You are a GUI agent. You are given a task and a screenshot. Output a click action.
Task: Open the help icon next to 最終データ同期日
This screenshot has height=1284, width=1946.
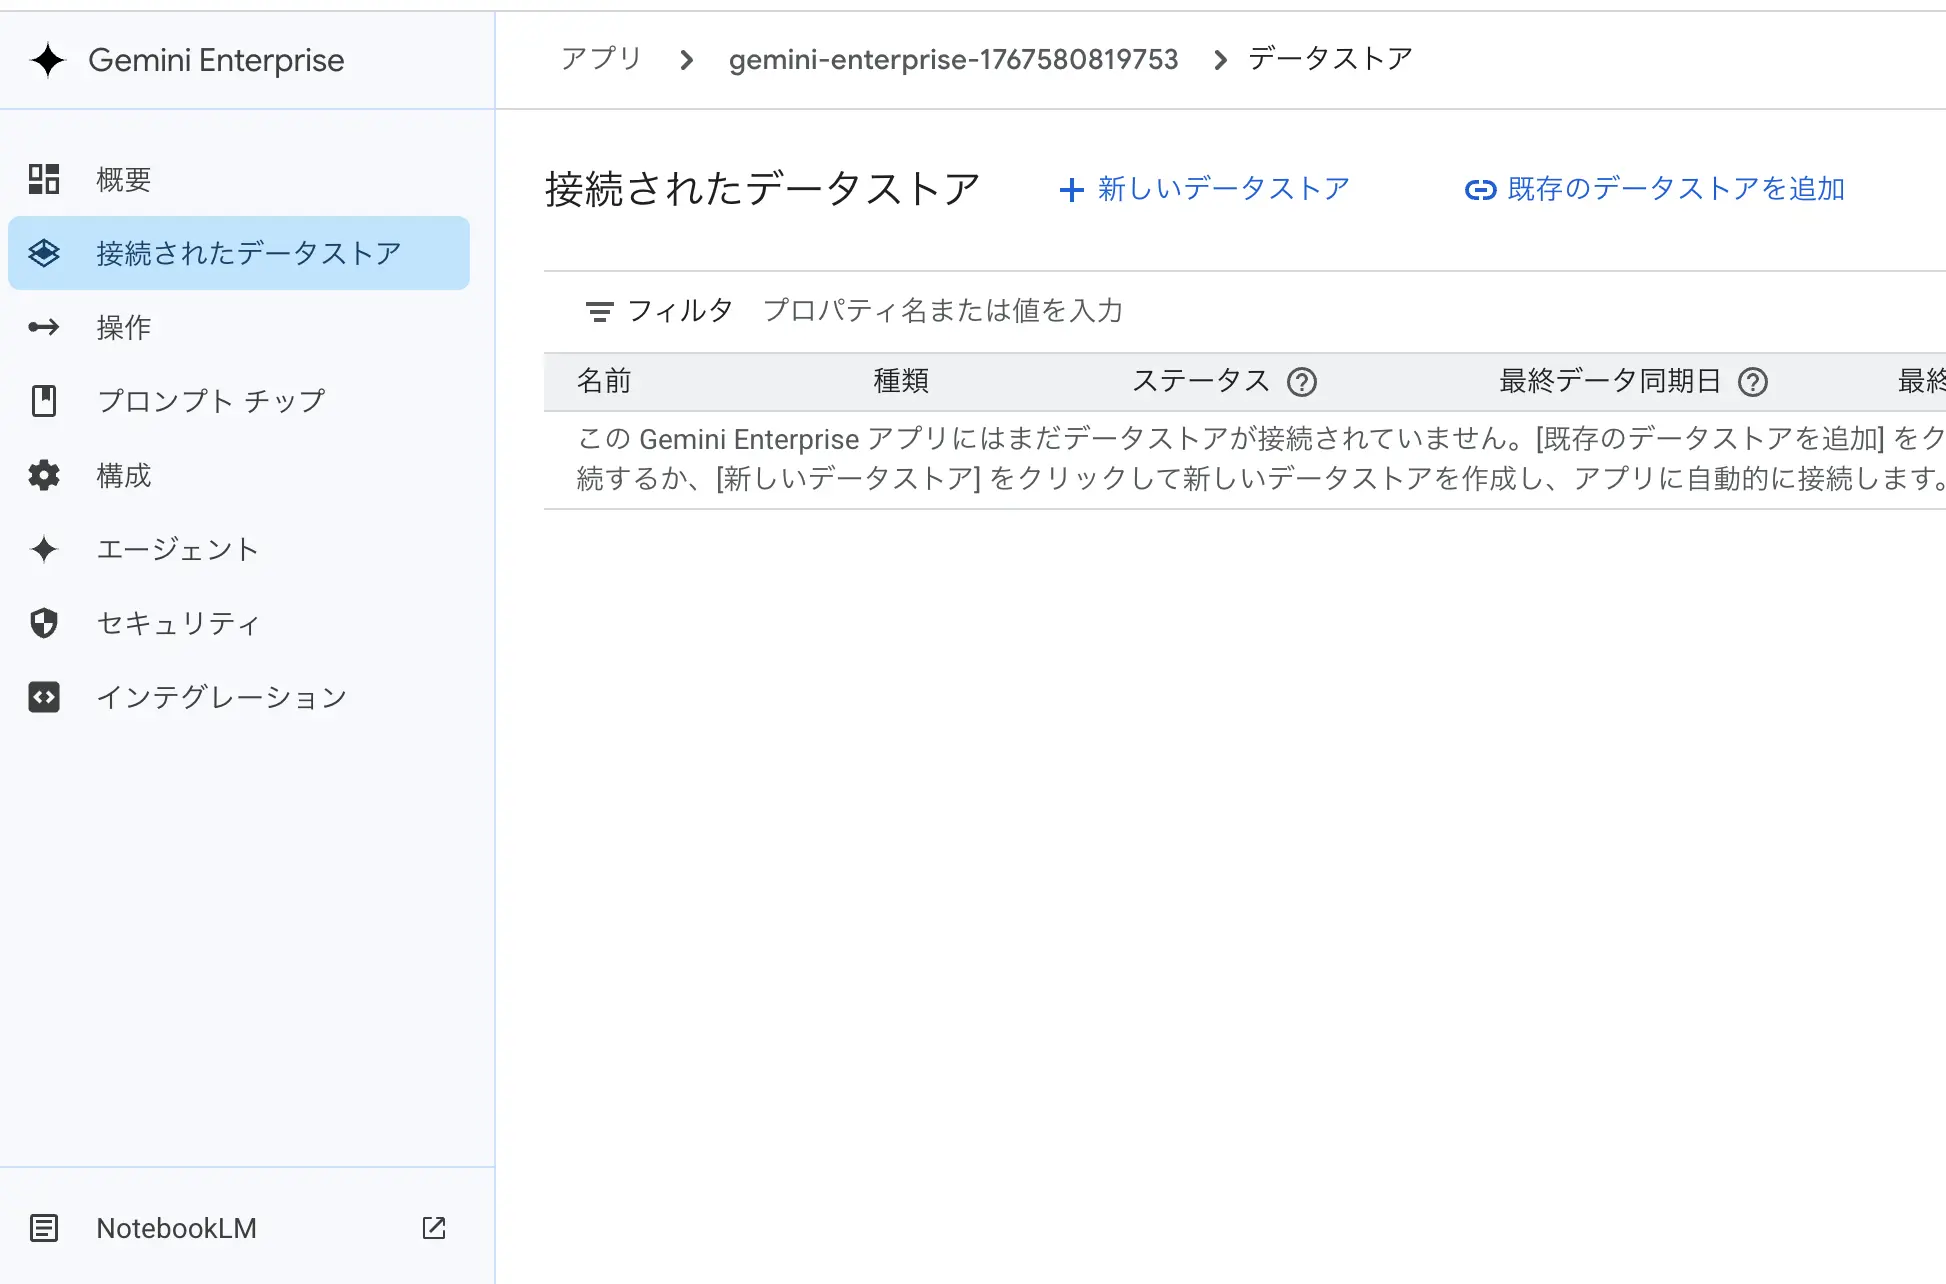pyautogui.click(x=1753, y=382)
